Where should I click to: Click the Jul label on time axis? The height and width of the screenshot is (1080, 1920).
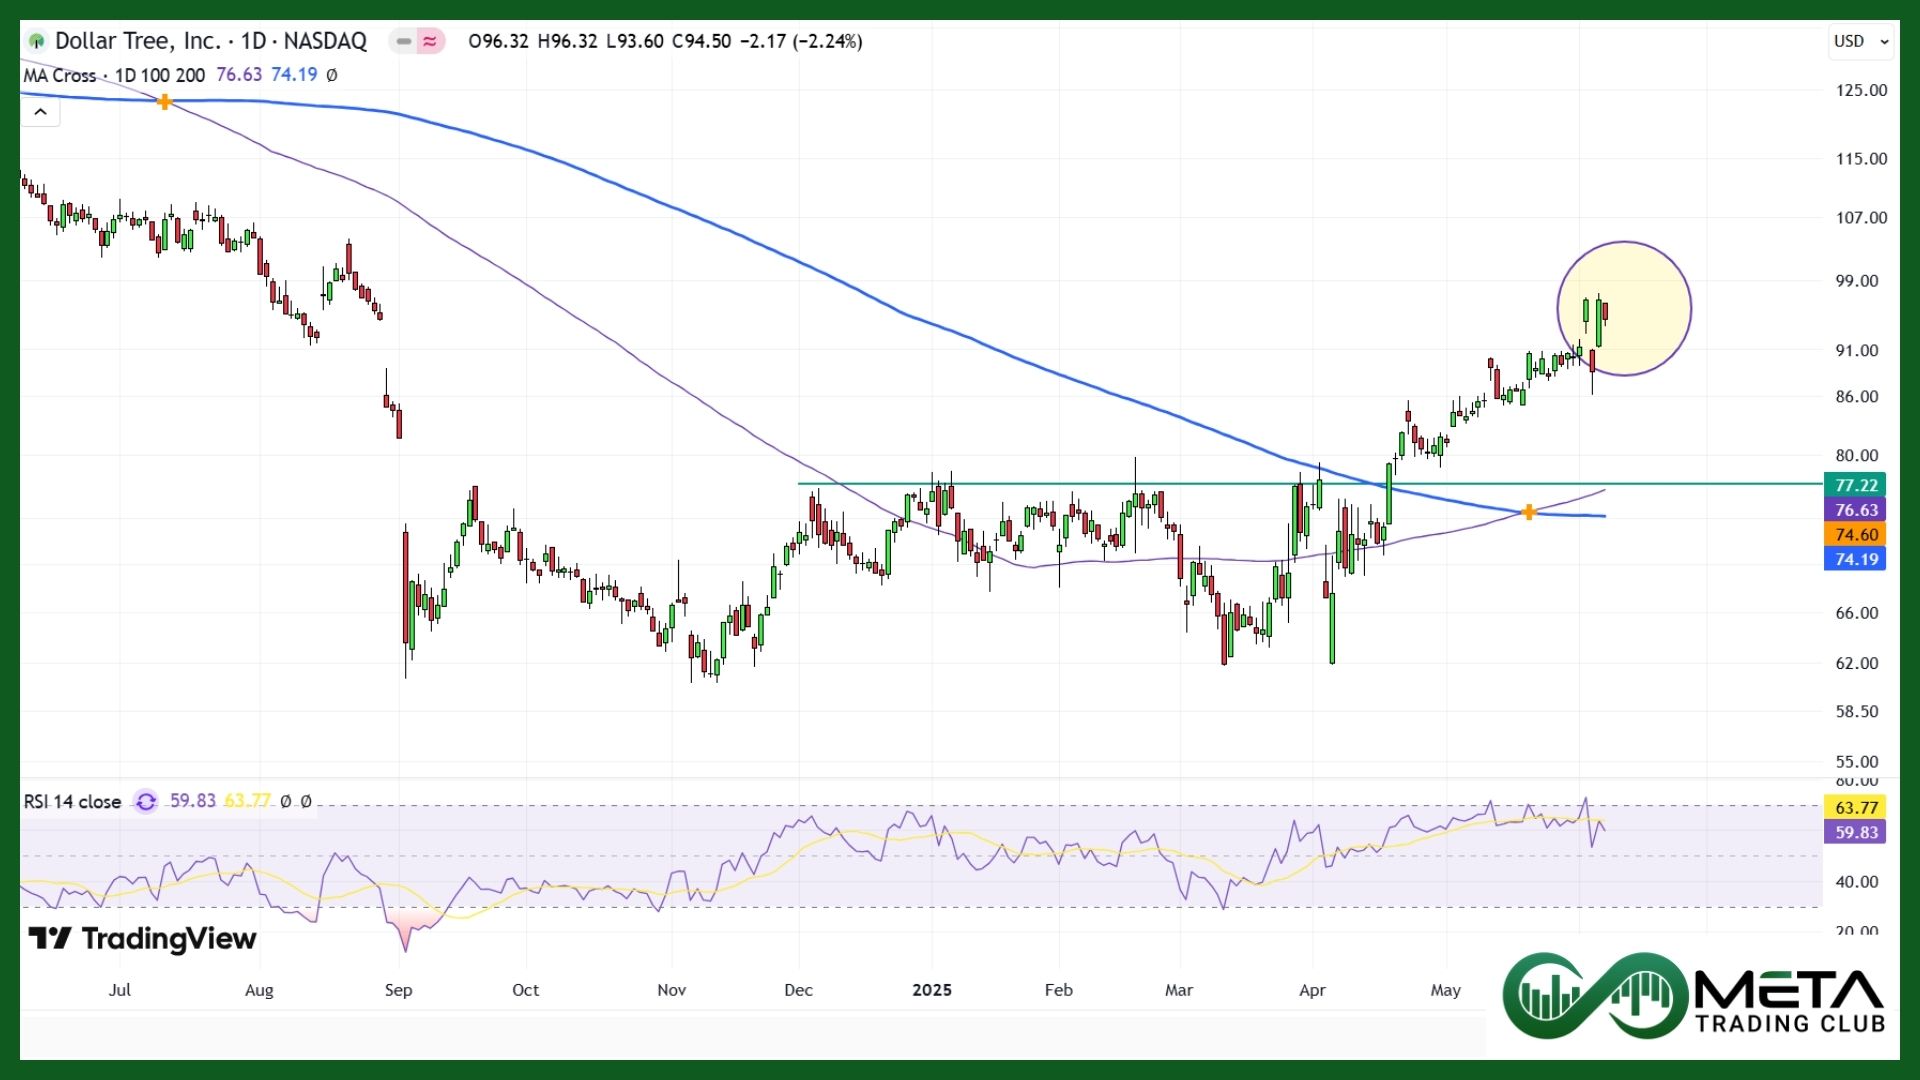coord(119,990)
